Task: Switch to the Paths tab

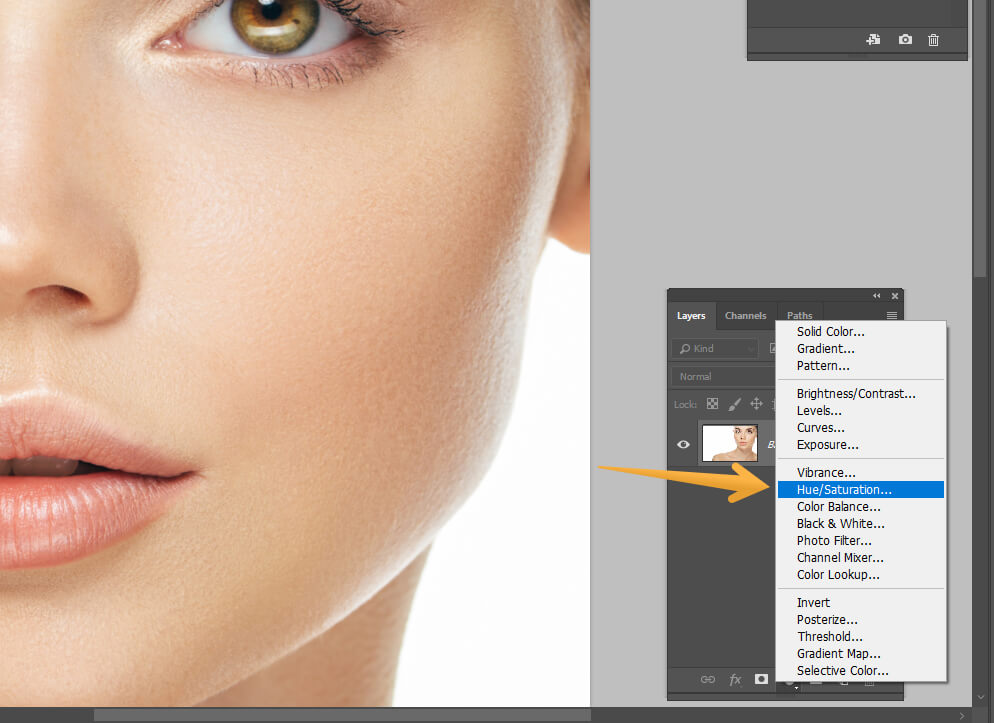Action: (798, 315)
